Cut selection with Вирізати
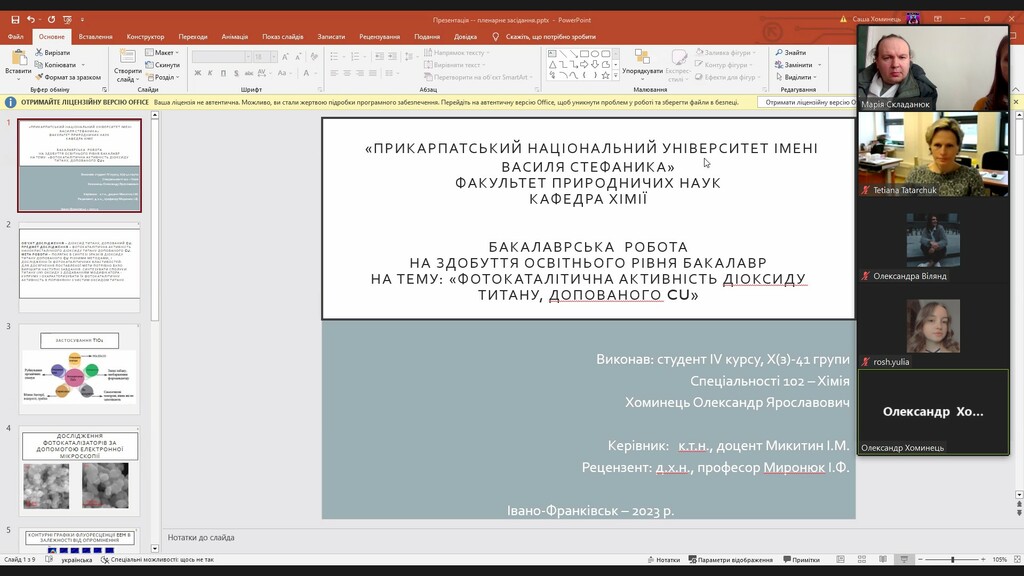Screen dimensions: 1024x576 click(x=53, y=52)
